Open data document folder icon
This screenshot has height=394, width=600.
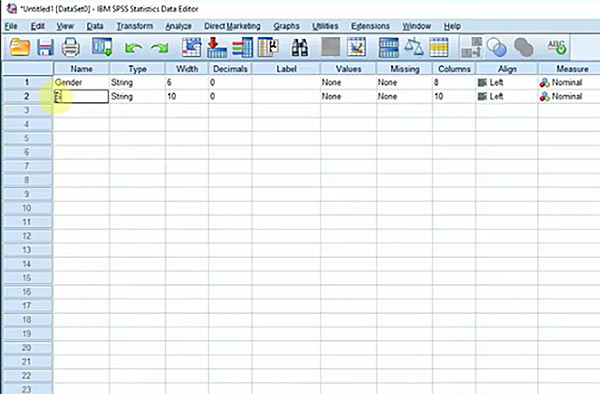click(x=20, y=48)
